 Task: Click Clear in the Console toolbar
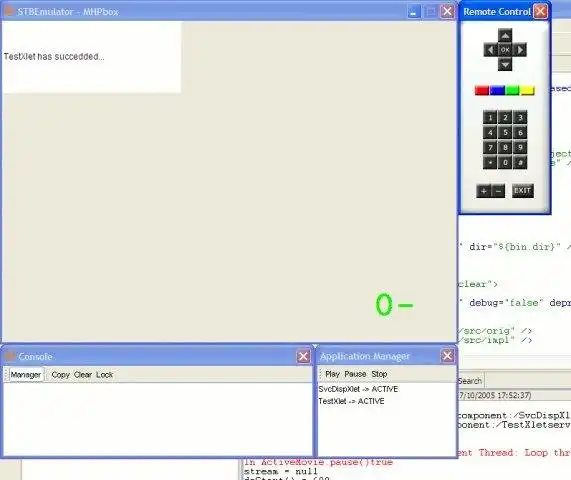(83, 375)
